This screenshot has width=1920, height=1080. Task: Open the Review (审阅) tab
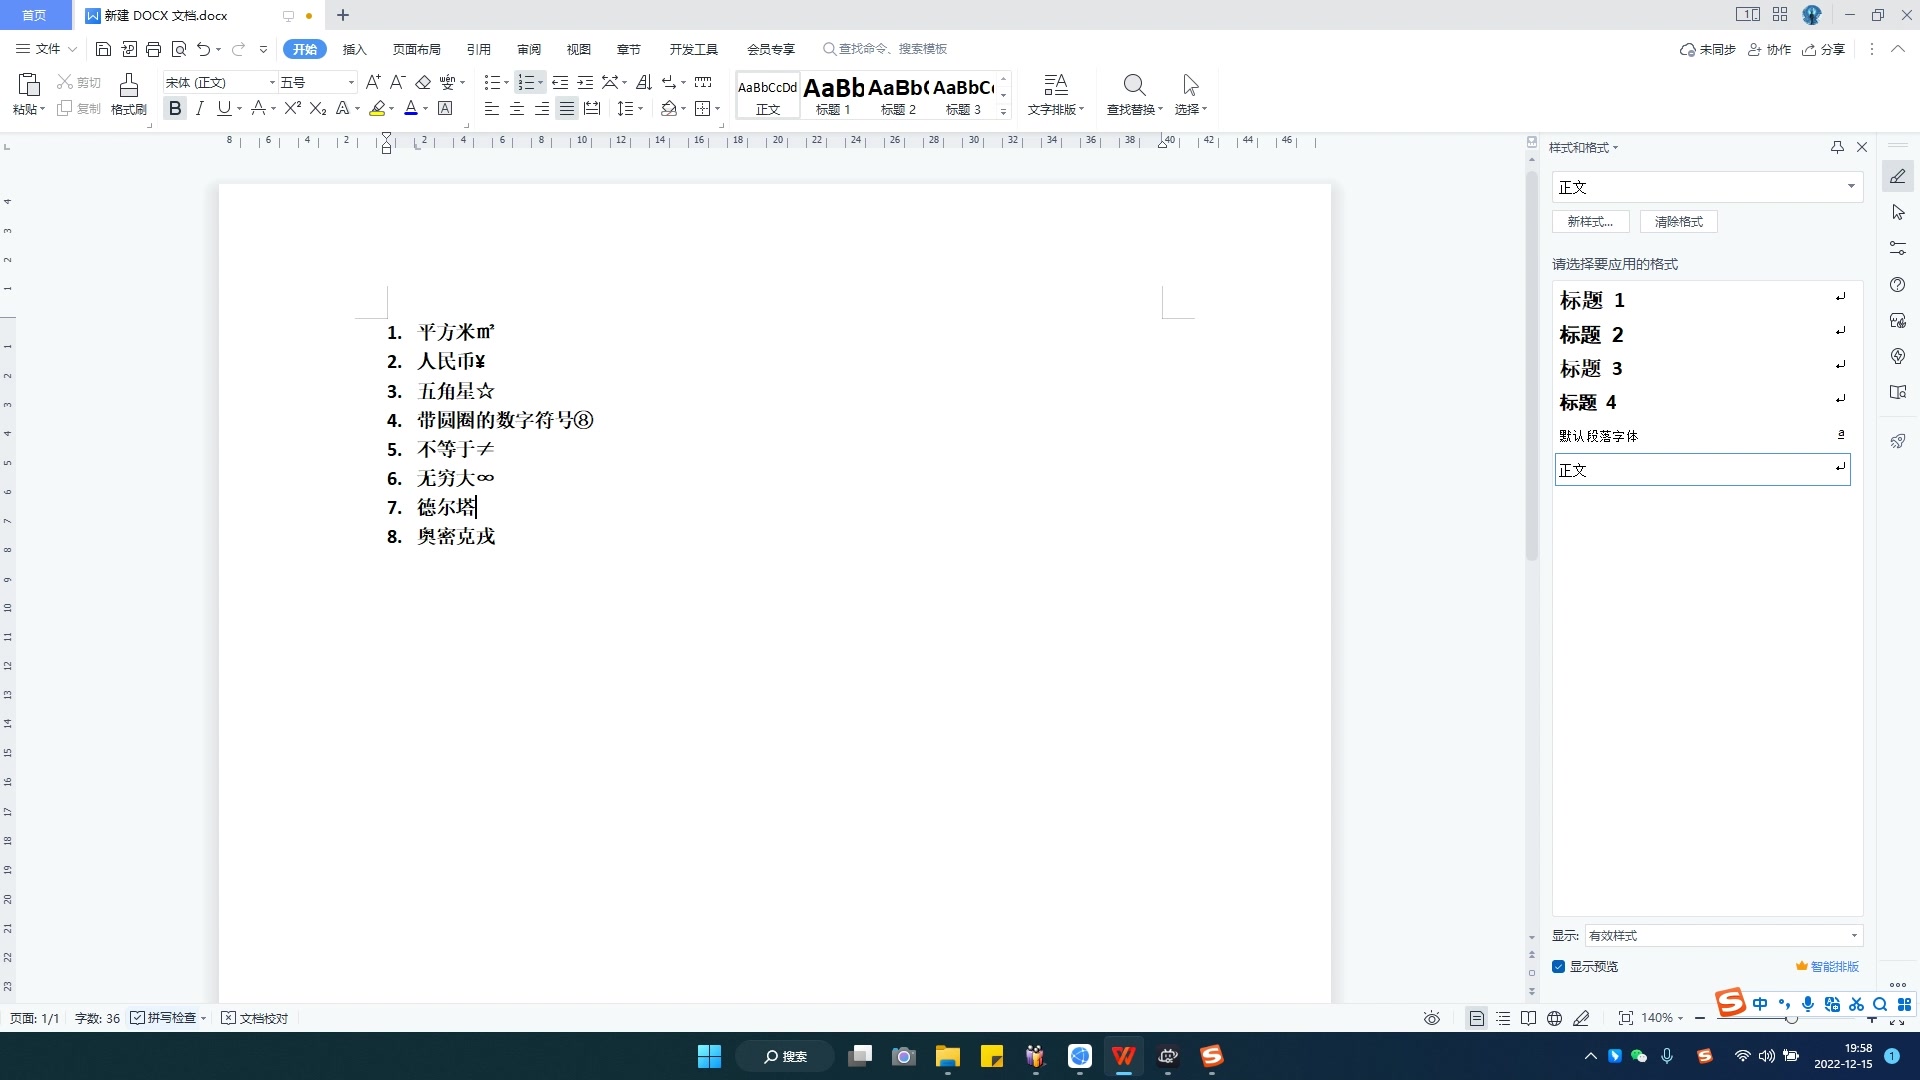529,49
